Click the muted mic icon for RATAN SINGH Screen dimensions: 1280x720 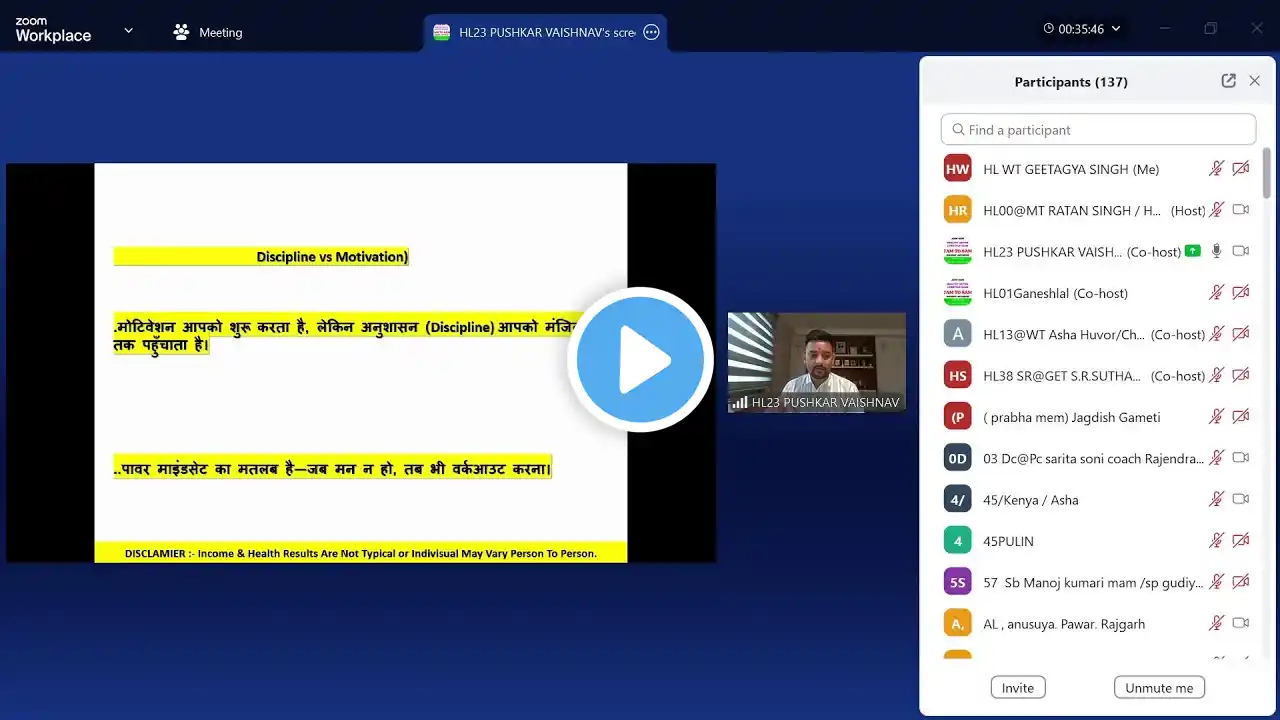click(x=1216, y=210)
